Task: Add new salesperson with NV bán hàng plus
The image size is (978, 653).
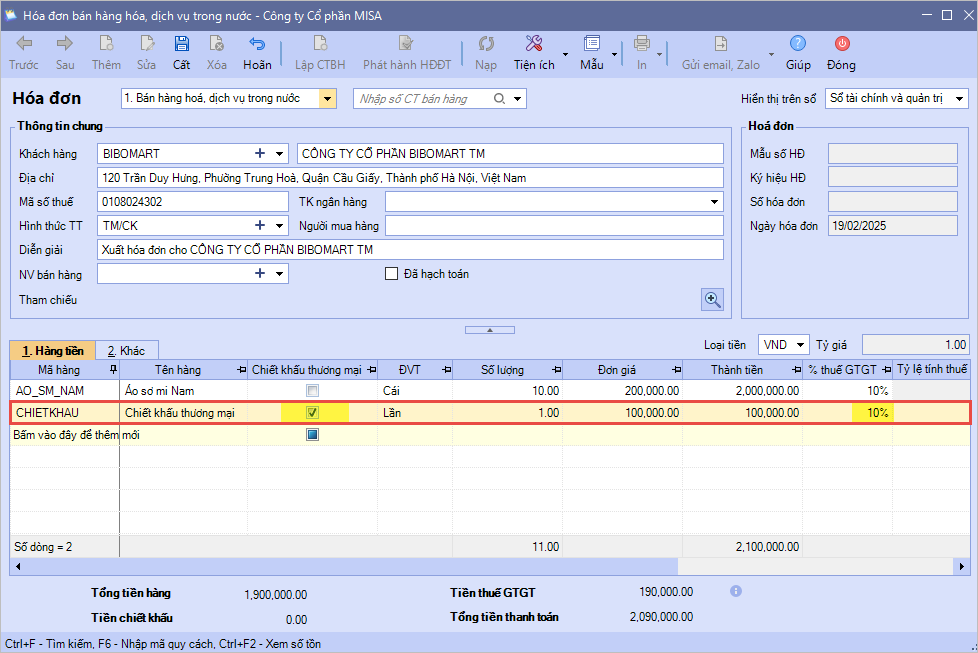Action: pyautogui.click(x=260, y=273)
